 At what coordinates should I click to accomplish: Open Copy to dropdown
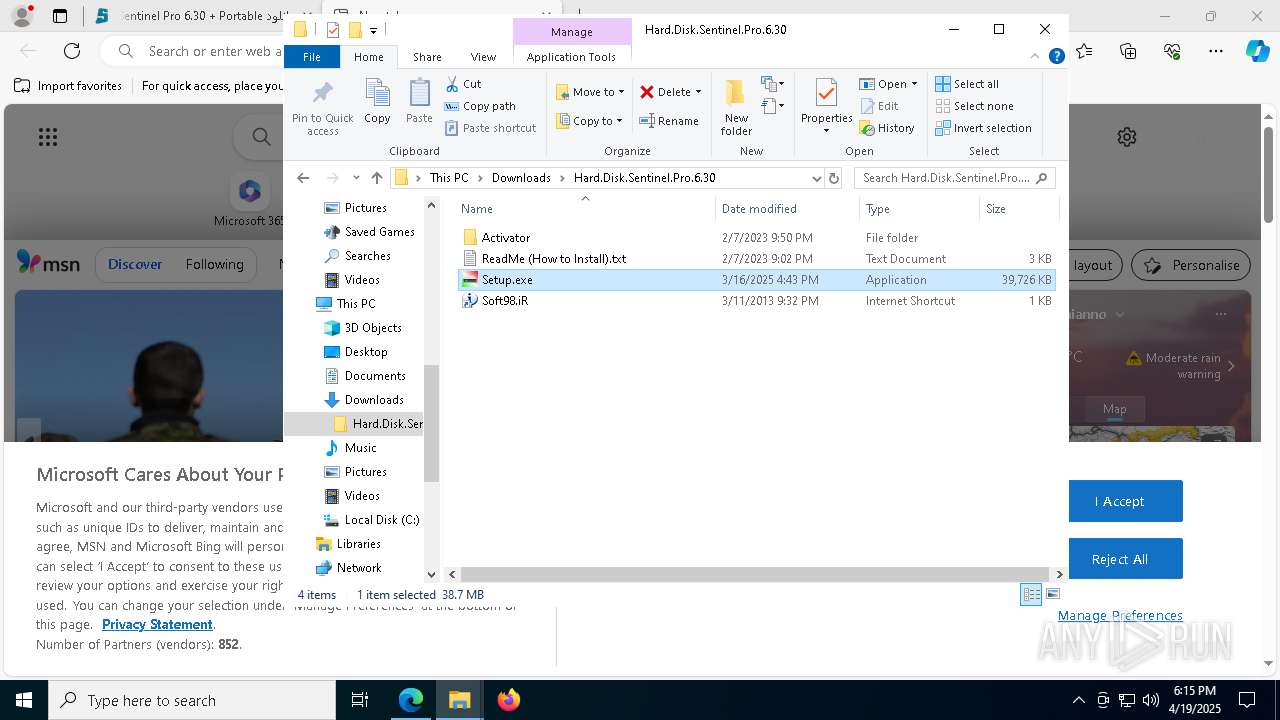588,121
